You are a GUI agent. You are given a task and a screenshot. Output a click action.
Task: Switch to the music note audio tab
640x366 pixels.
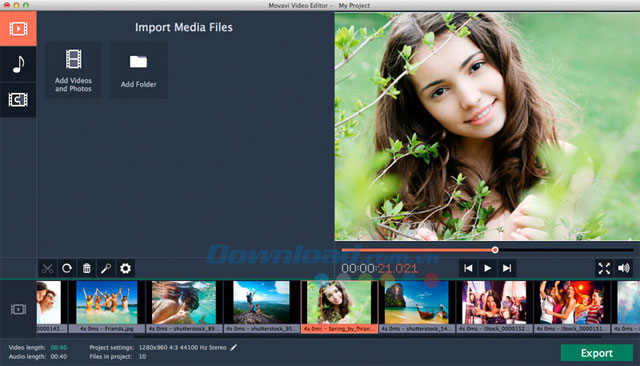[18, 64]
